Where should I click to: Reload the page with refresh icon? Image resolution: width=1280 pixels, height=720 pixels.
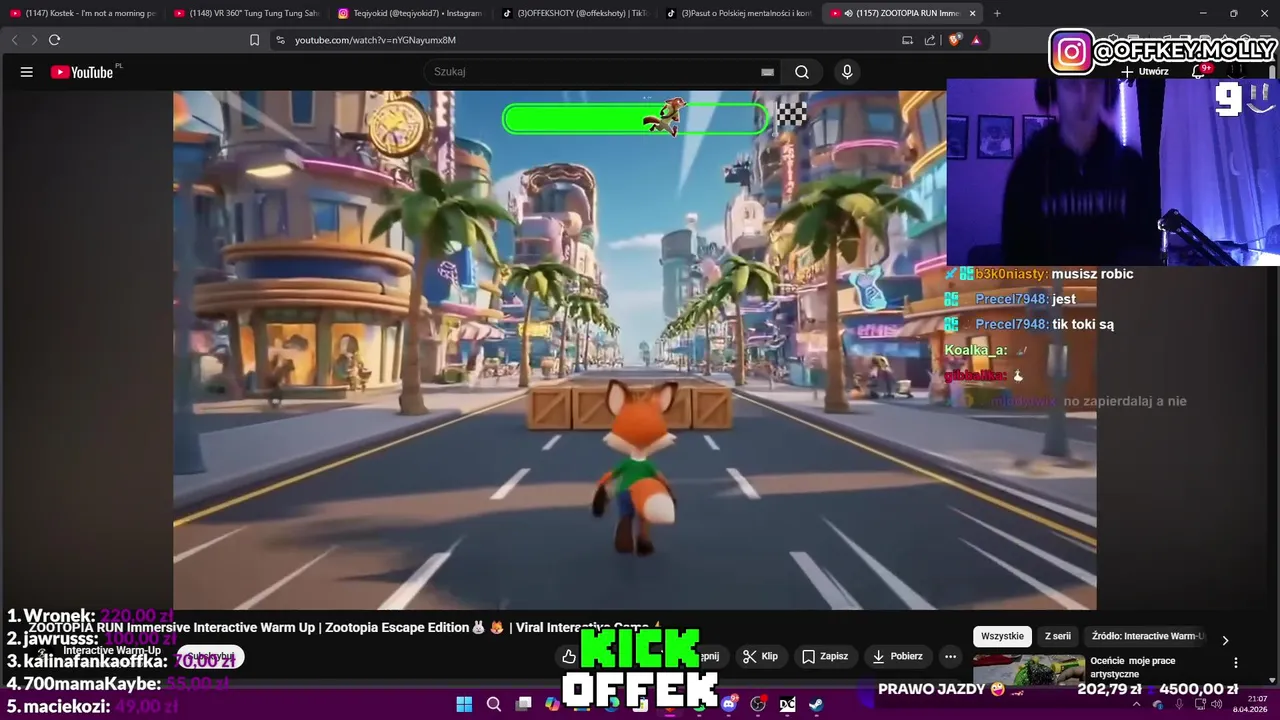point(54,40)
